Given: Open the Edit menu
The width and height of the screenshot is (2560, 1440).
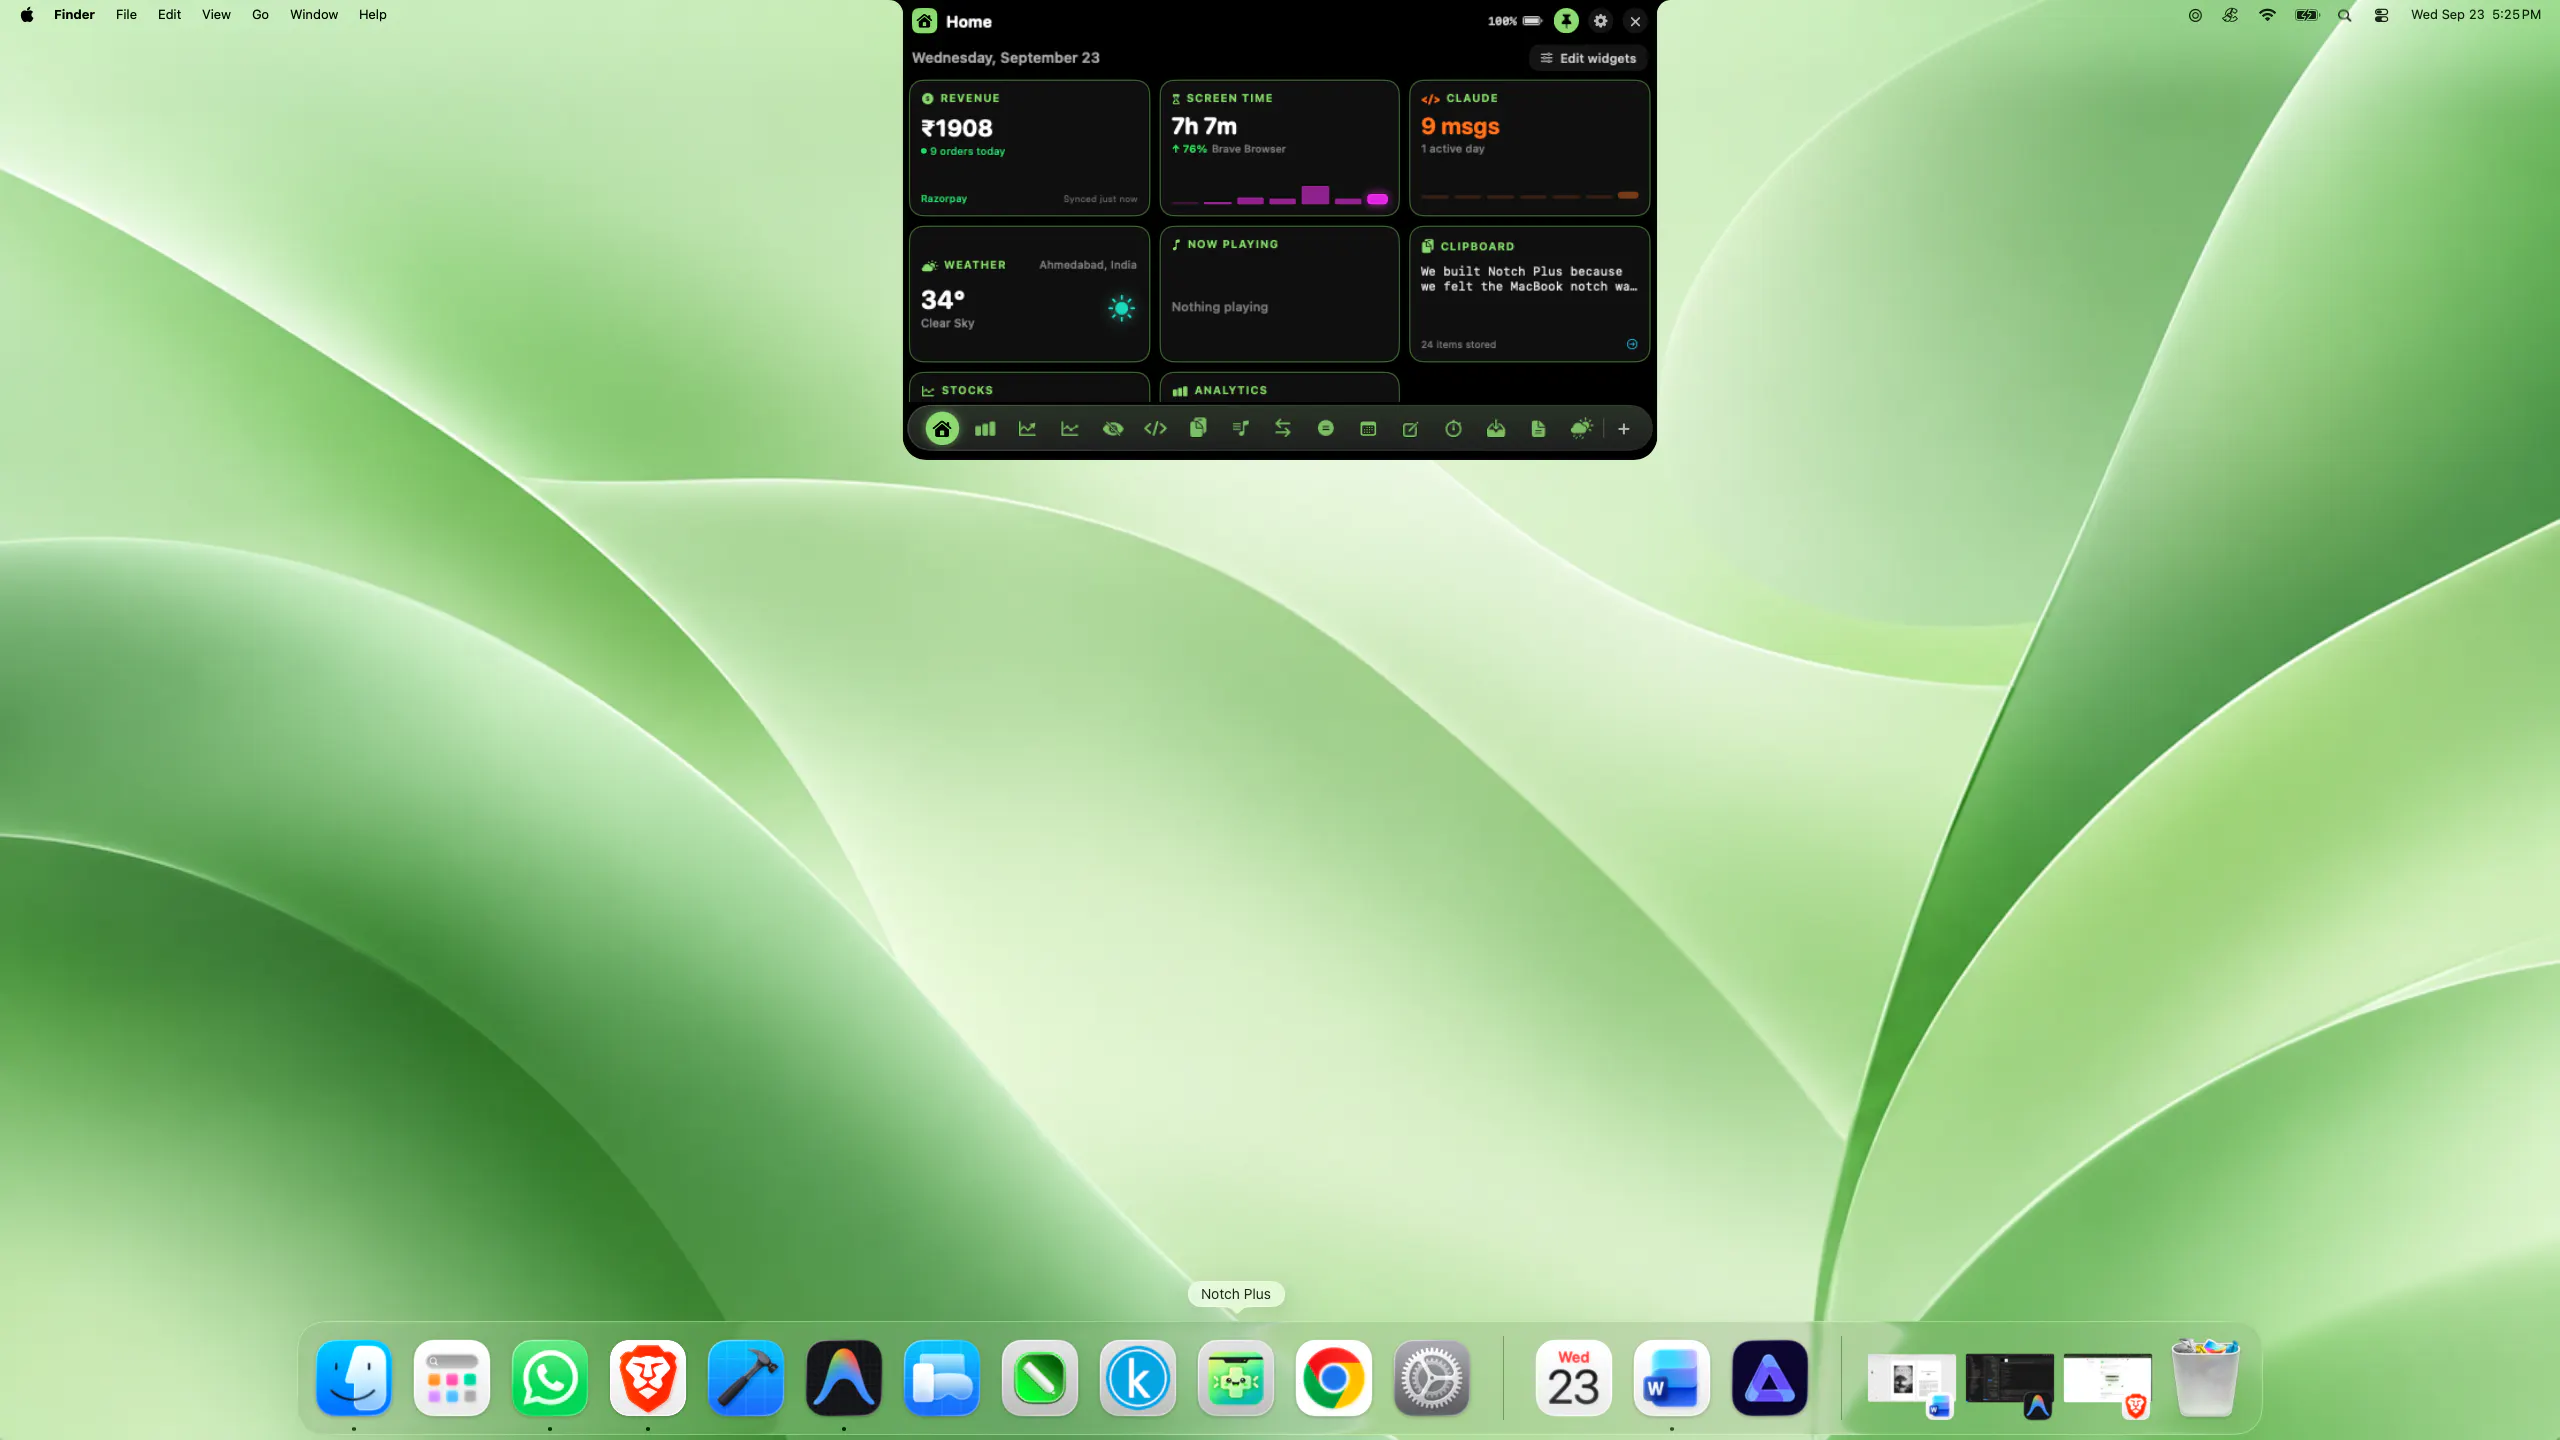Looking at the screenshot, I should [x=169, y=15].
